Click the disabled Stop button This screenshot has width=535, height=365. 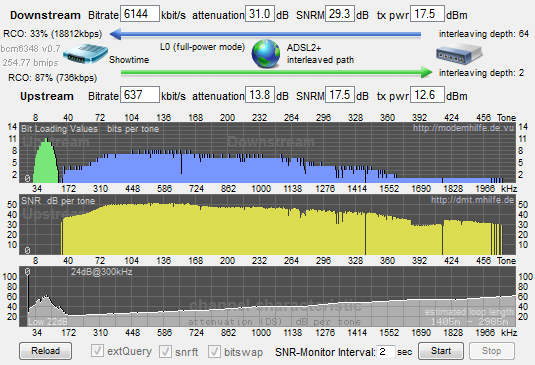tap(492, 351)
